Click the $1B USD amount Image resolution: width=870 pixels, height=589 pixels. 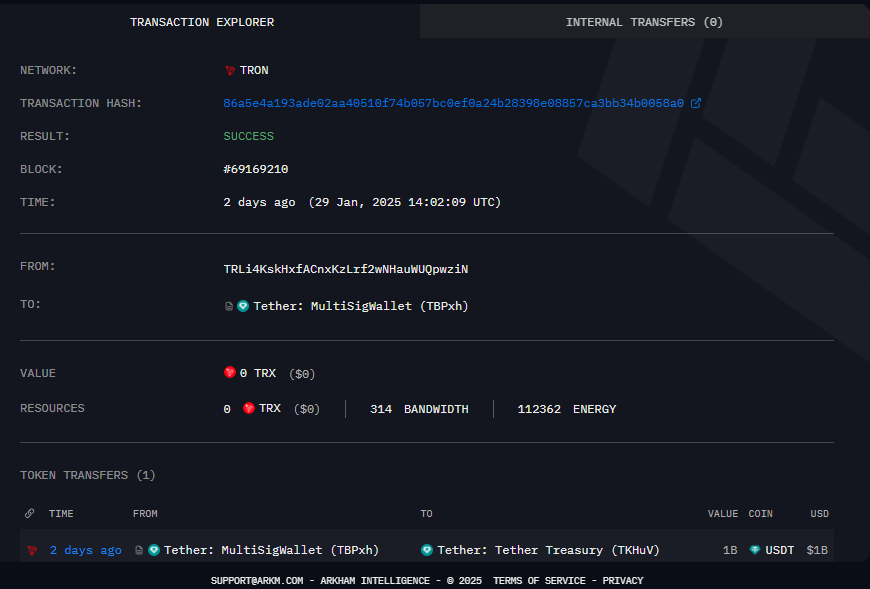pos(817,550)
